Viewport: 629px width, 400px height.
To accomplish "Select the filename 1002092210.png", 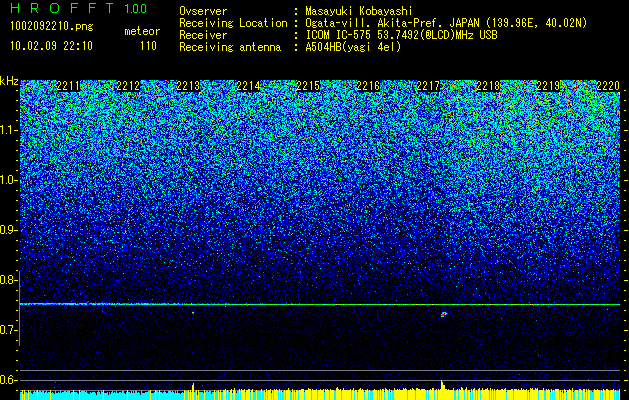I will (52, 27).
